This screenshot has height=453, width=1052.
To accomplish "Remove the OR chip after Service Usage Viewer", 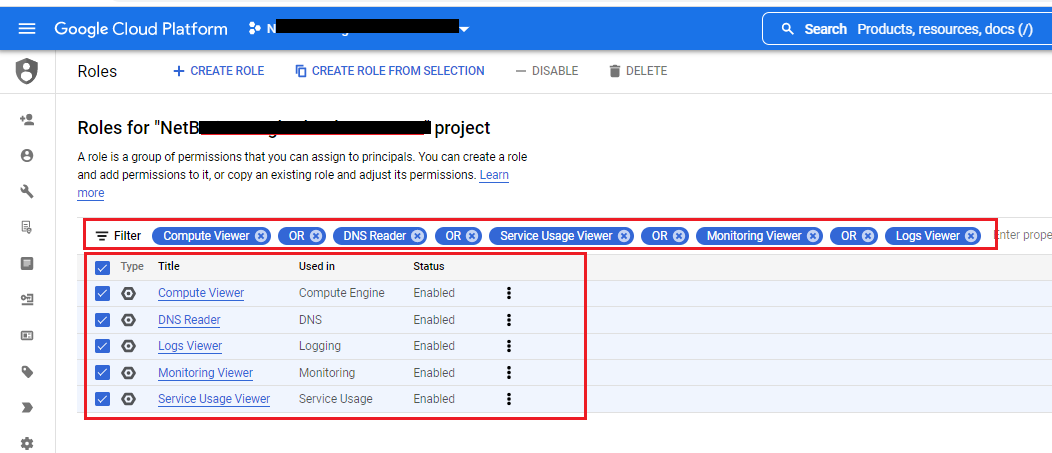I will pyautogui.click(x=679, y=236).
